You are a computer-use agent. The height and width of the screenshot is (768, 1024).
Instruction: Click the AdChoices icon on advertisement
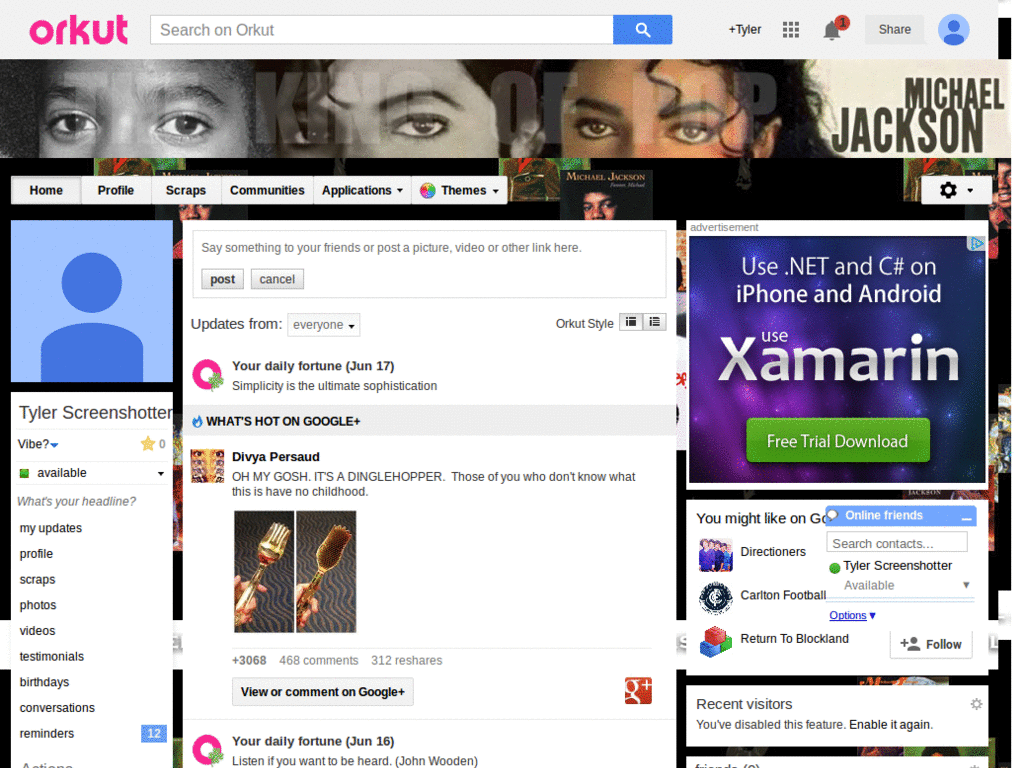[x=976, y=244]
